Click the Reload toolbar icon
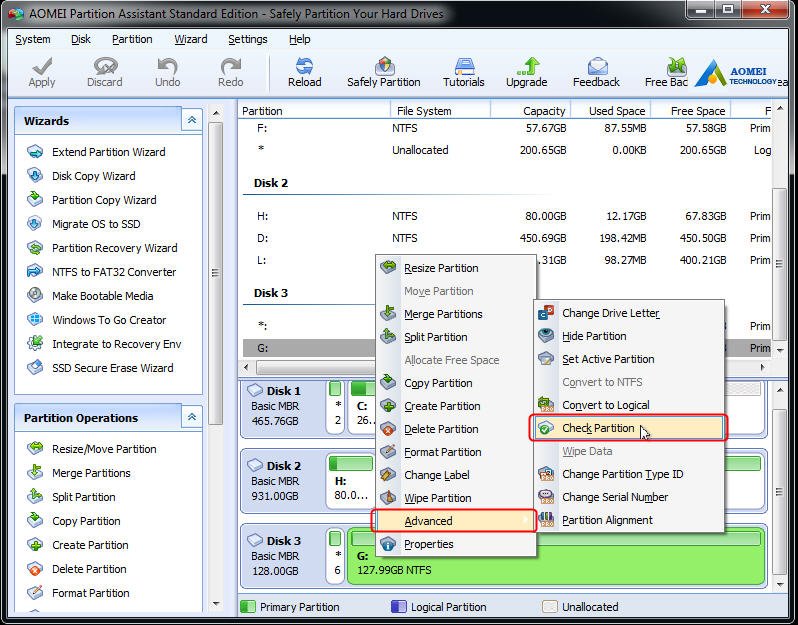Screen dimensions: 798x625 [x=304, y=72]
